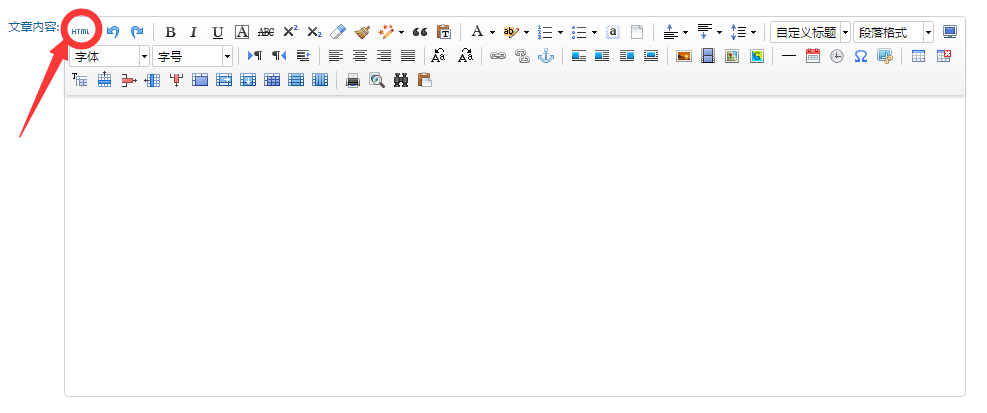
Task: Insert video using film strip icon
Action: pyautogui.click(x=707, y=56)
